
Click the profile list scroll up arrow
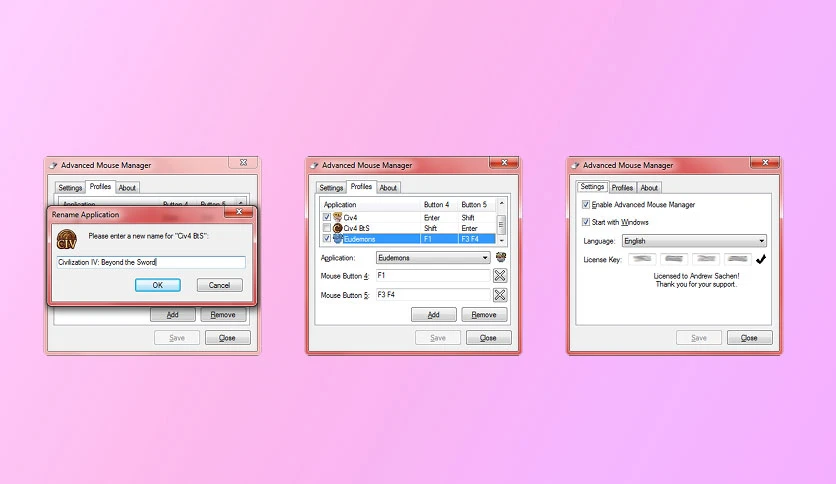(x=501, y=204)
